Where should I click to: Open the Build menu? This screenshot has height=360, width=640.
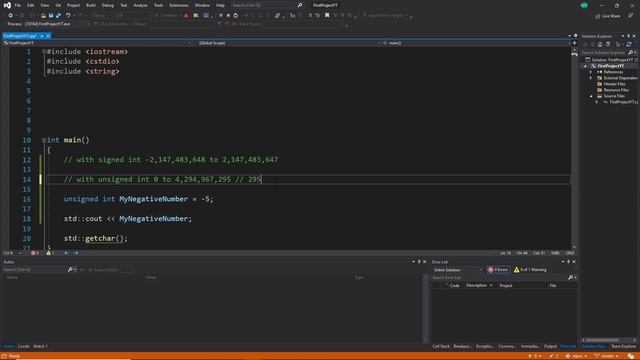91,5
